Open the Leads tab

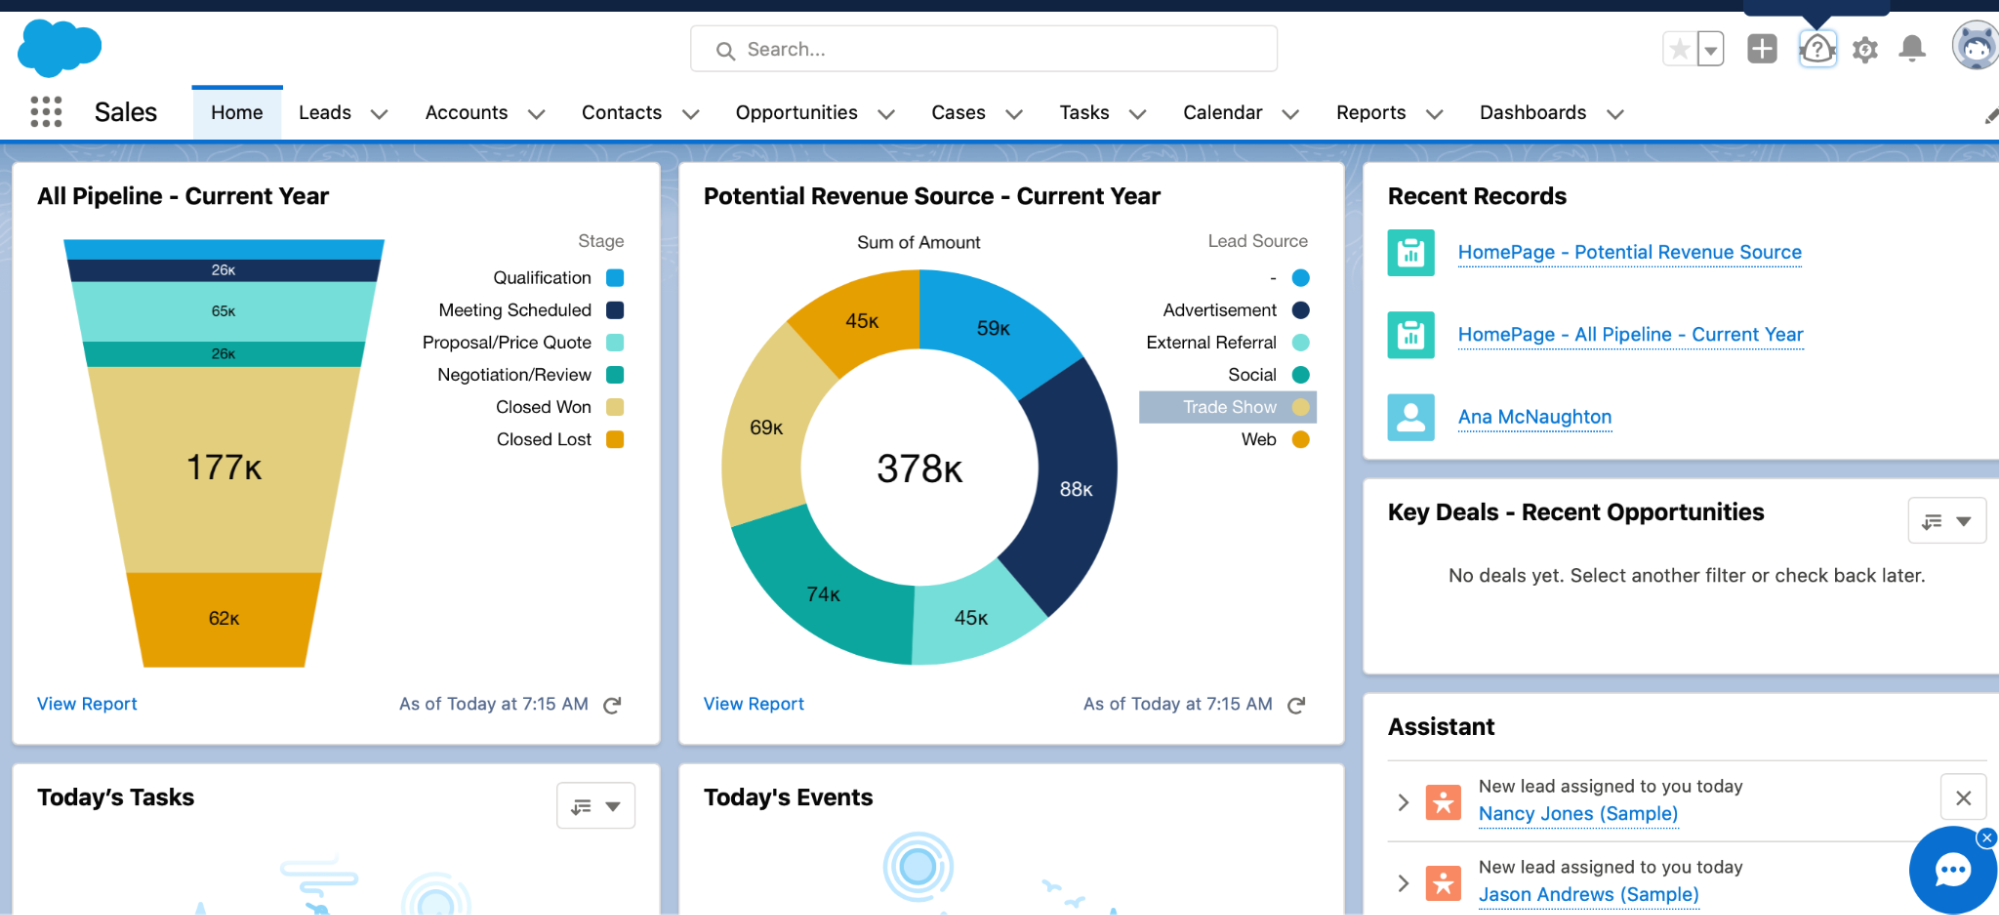325,113
